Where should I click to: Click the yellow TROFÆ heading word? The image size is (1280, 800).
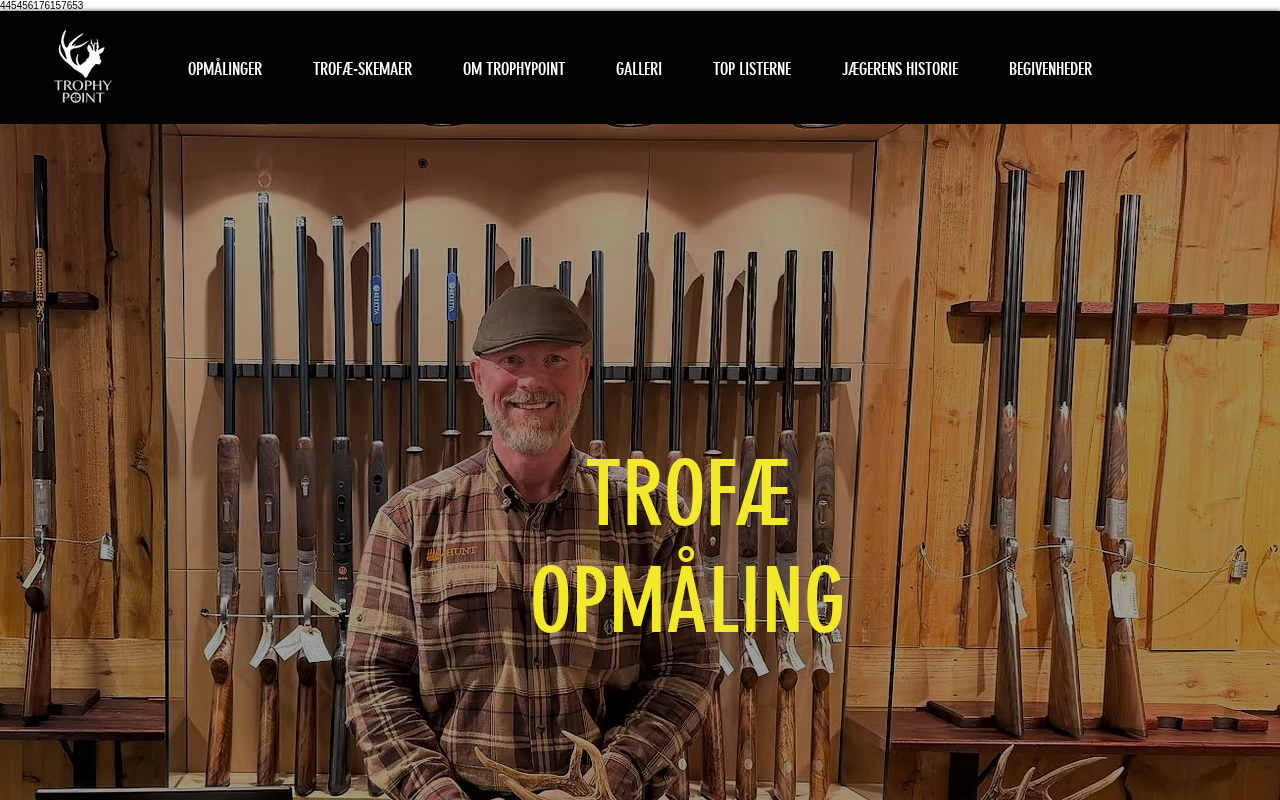click(689, 492)
